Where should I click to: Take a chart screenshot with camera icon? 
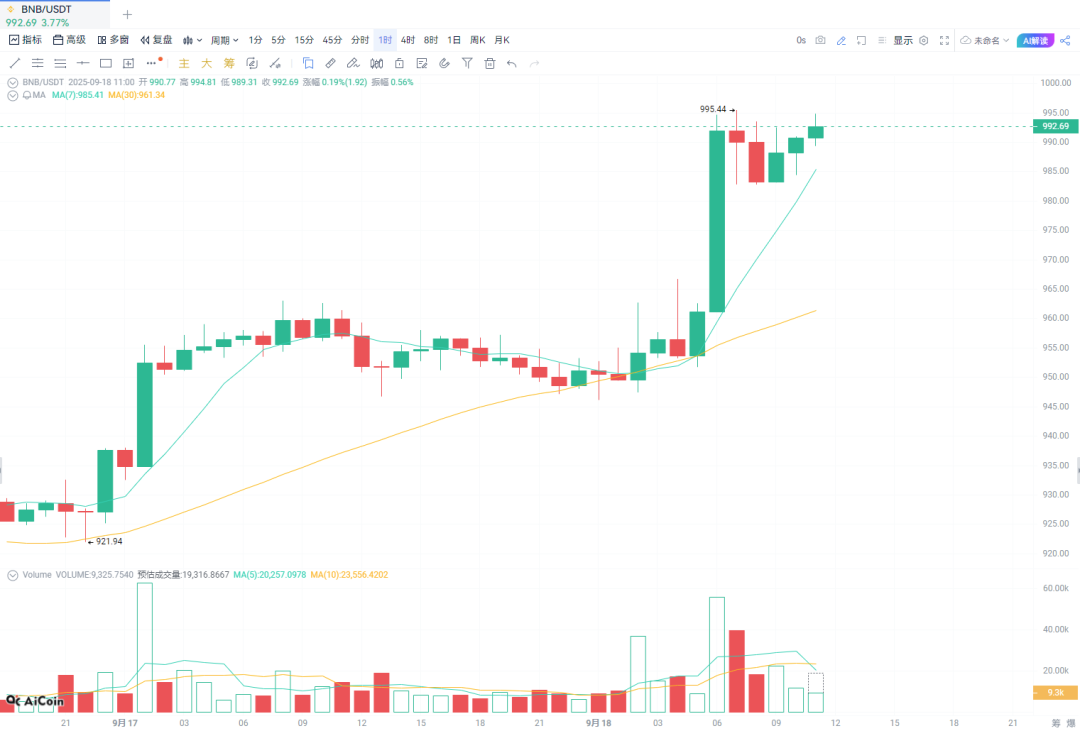pyautogui.click(x=820, y=40)
